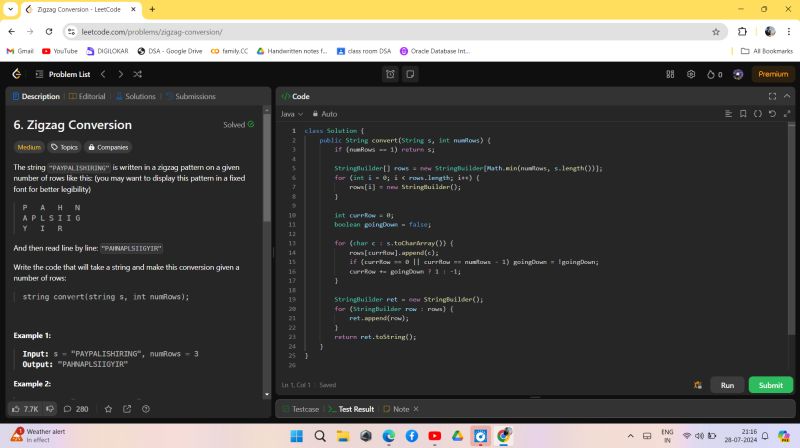The height and width of the screenshot is (448, 800).
Task: Switch to the Solutions tab
Action: click(x=136, y=96)
